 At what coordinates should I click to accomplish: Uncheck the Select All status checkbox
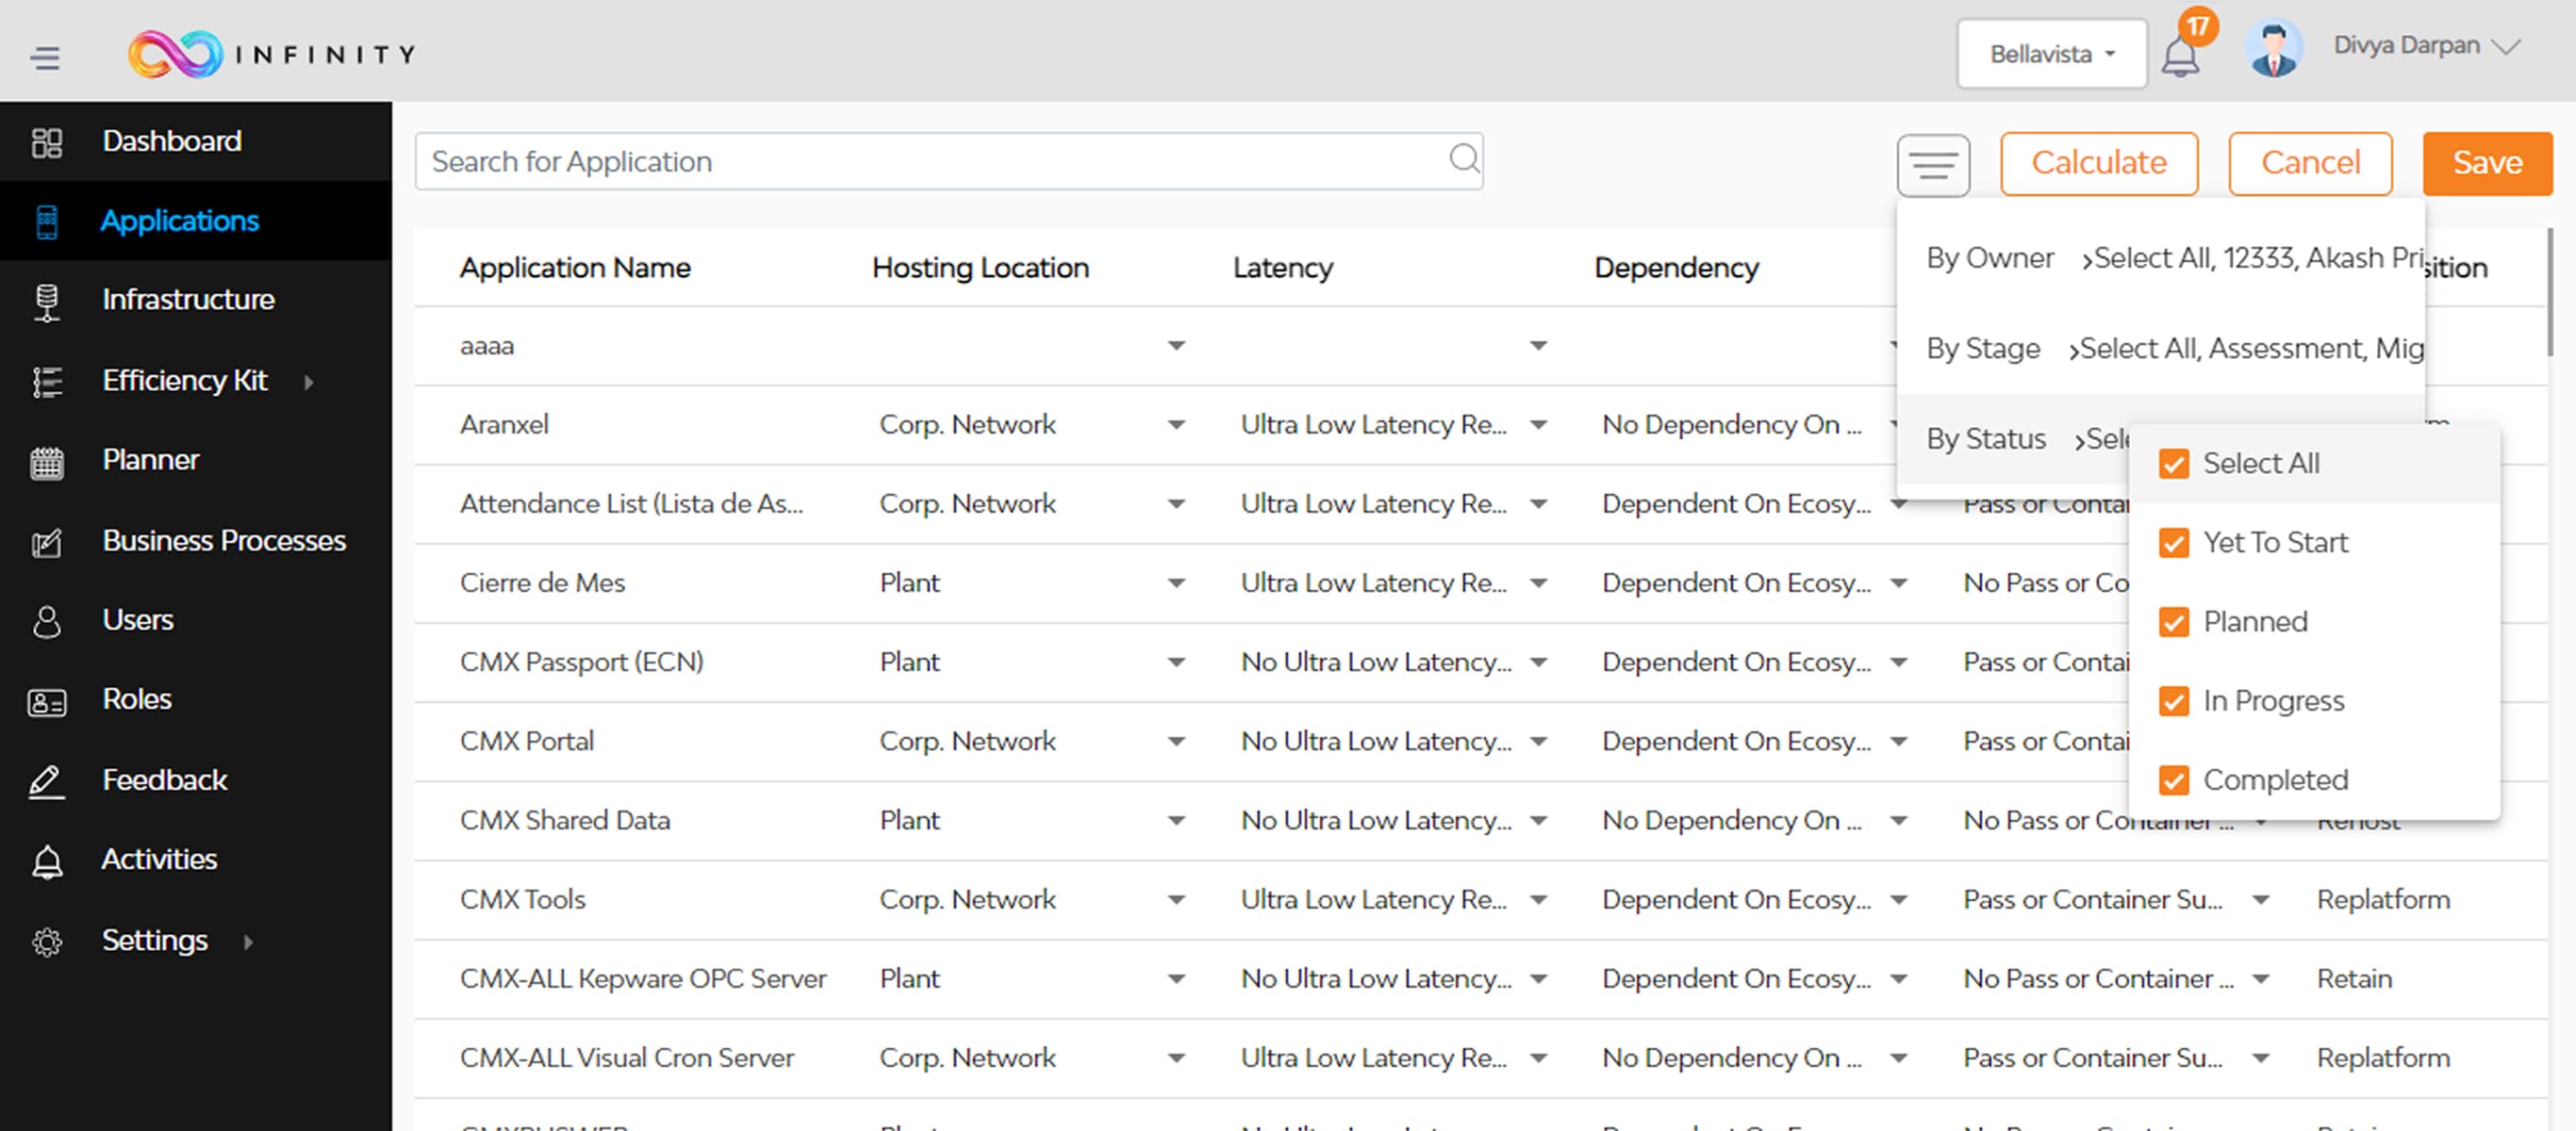tap(2173, 464)
